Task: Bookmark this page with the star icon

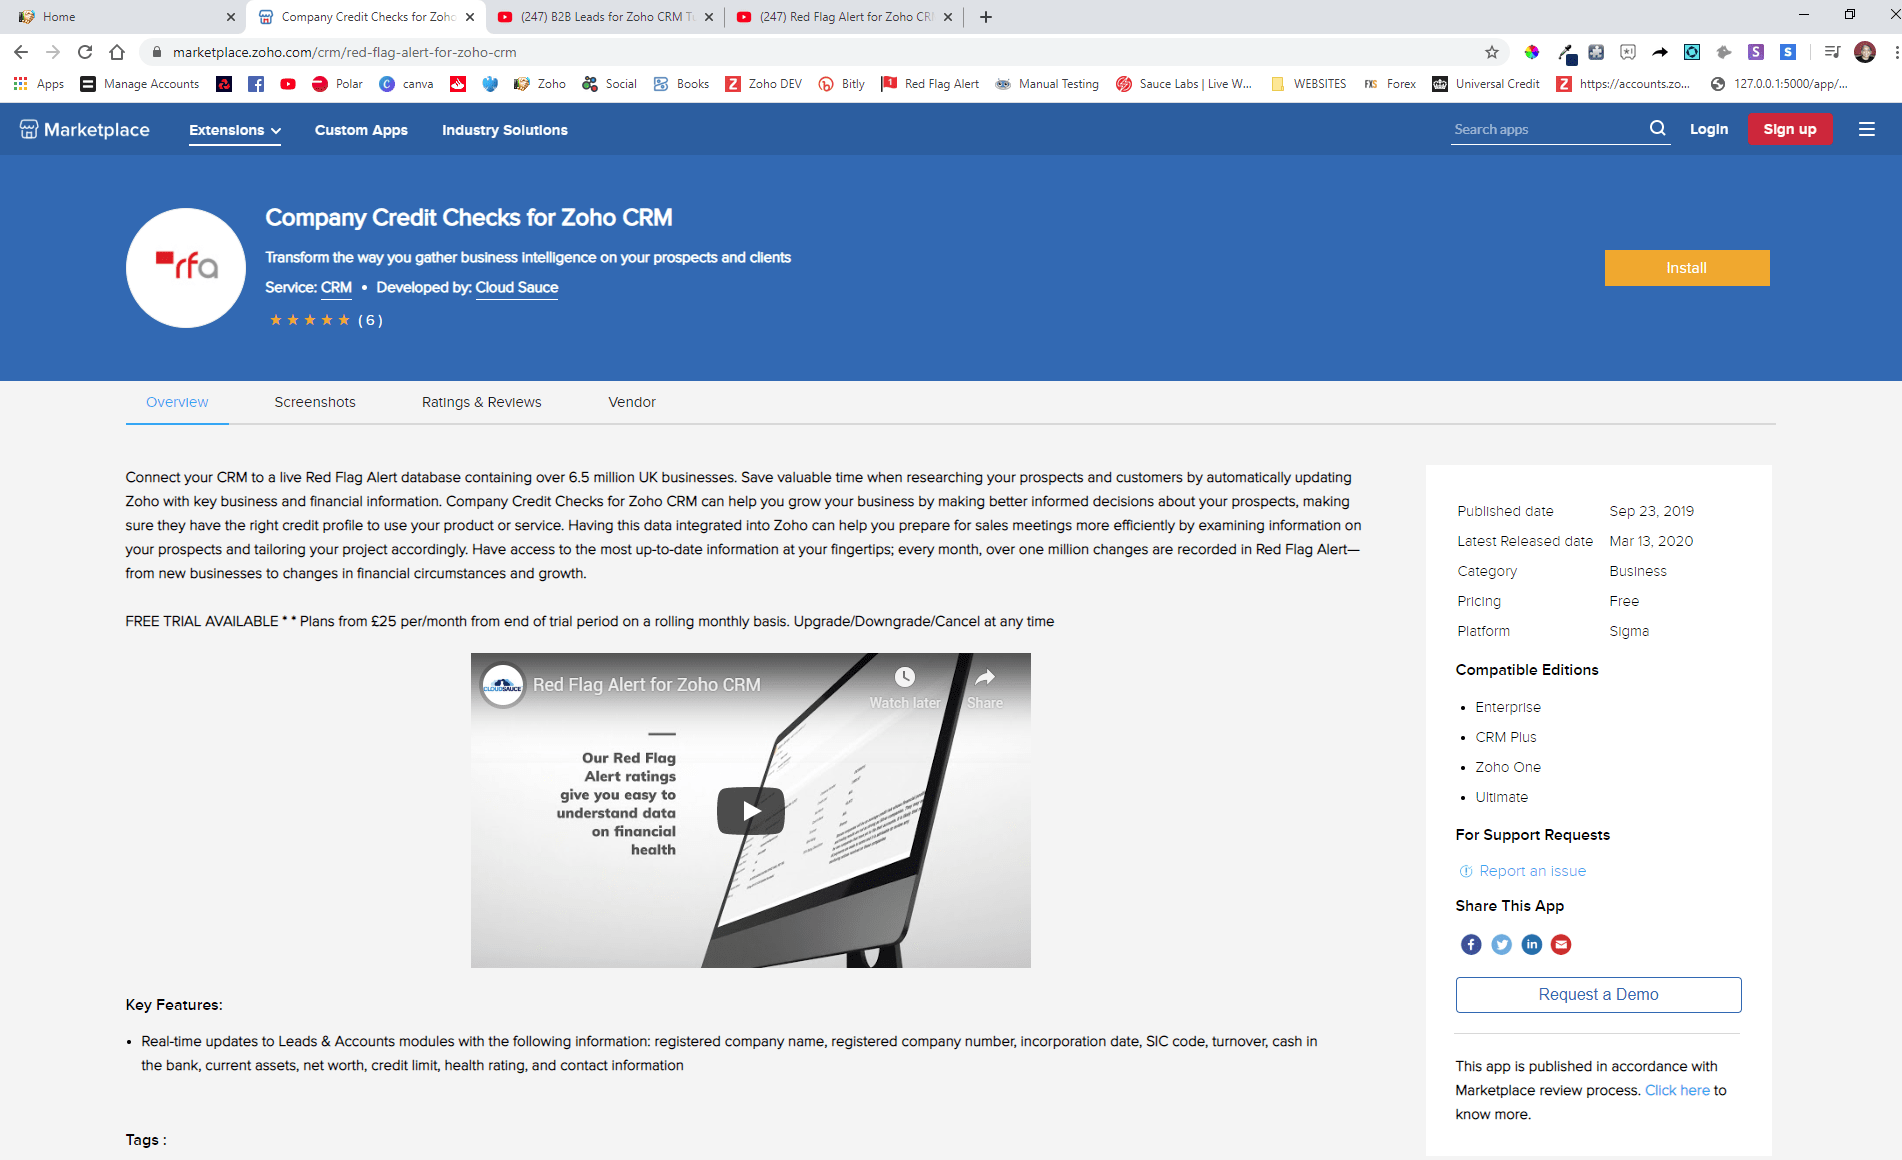Action: [x=1491, y=52]
